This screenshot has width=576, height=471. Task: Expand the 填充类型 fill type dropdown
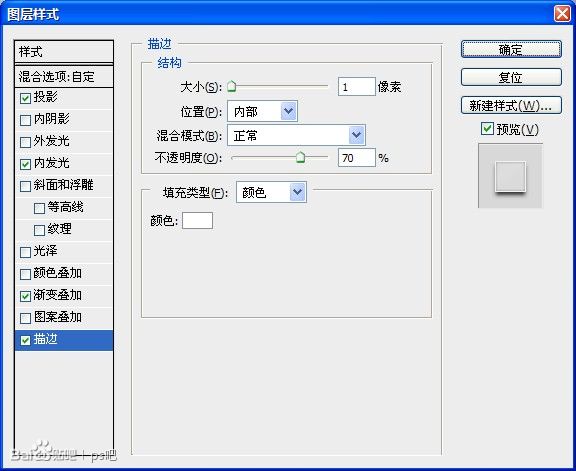click(x=271, y=192)
